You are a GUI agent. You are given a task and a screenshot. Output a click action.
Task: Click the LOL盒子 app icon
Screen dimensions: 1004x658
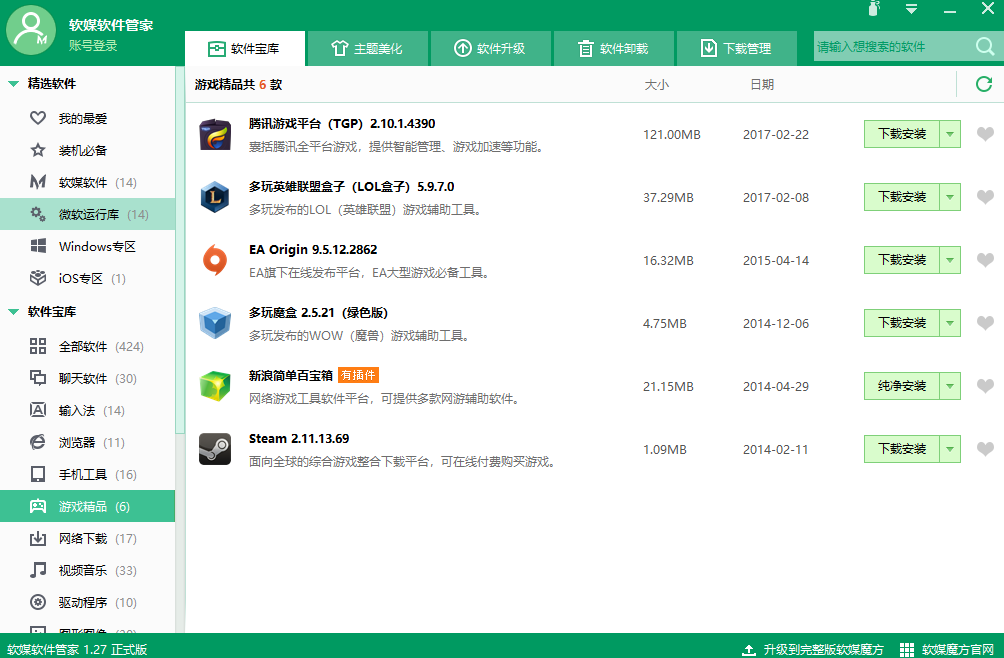215,197
